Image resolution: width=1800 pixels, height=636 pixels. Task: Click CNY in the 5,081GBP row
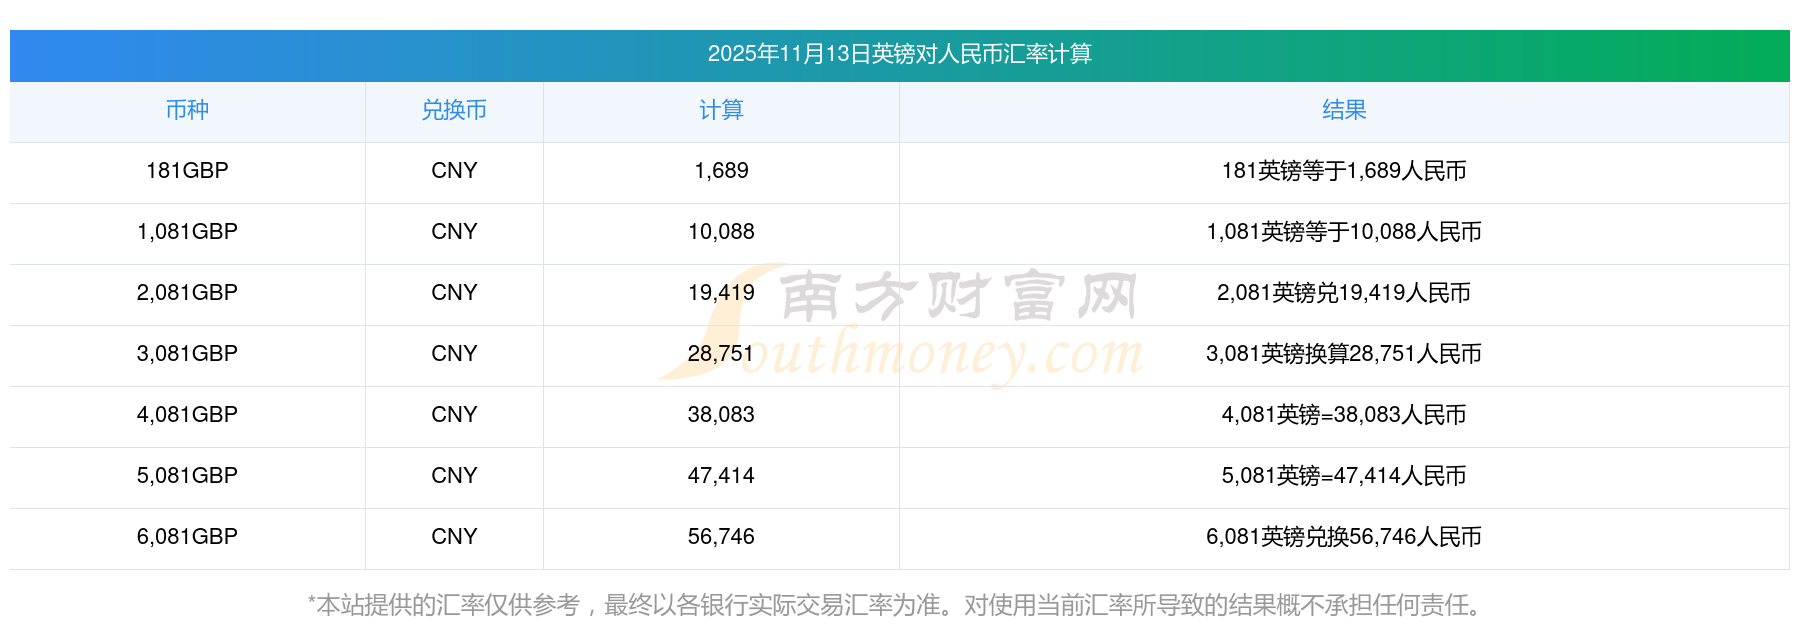tap(454, 476)
